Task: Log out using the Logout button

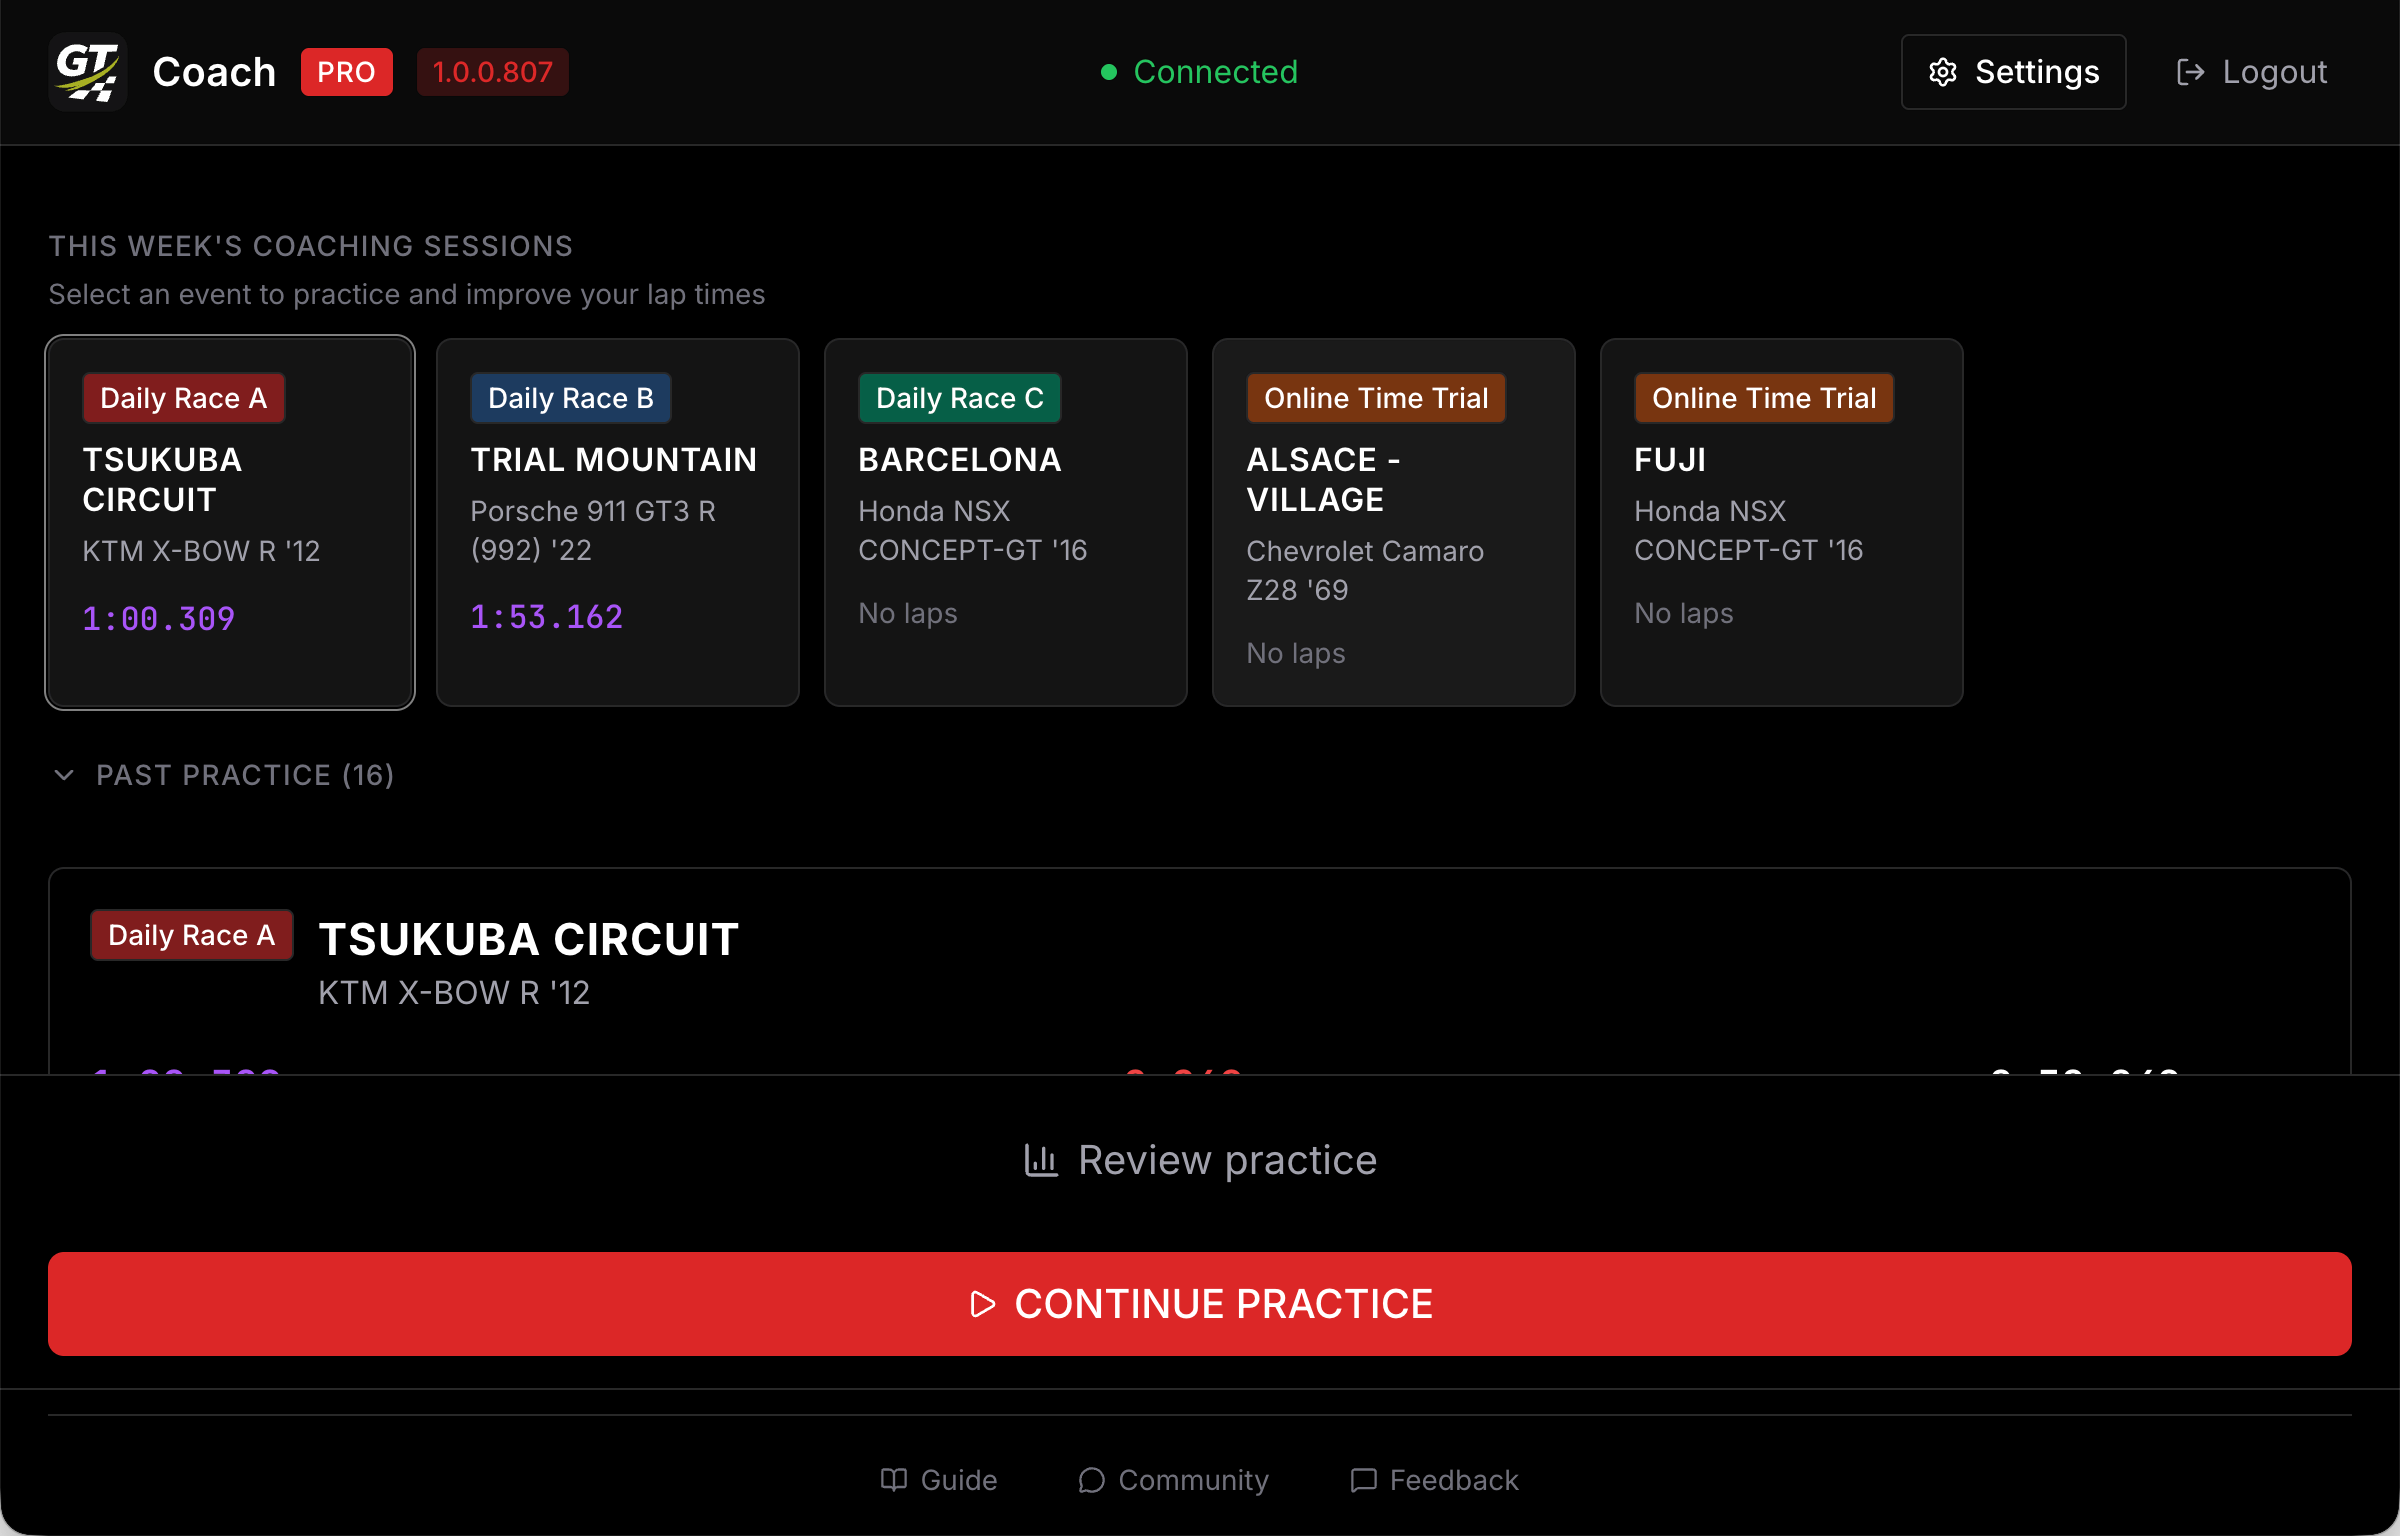Action: pyautogui.click(x=2252, y=72)
